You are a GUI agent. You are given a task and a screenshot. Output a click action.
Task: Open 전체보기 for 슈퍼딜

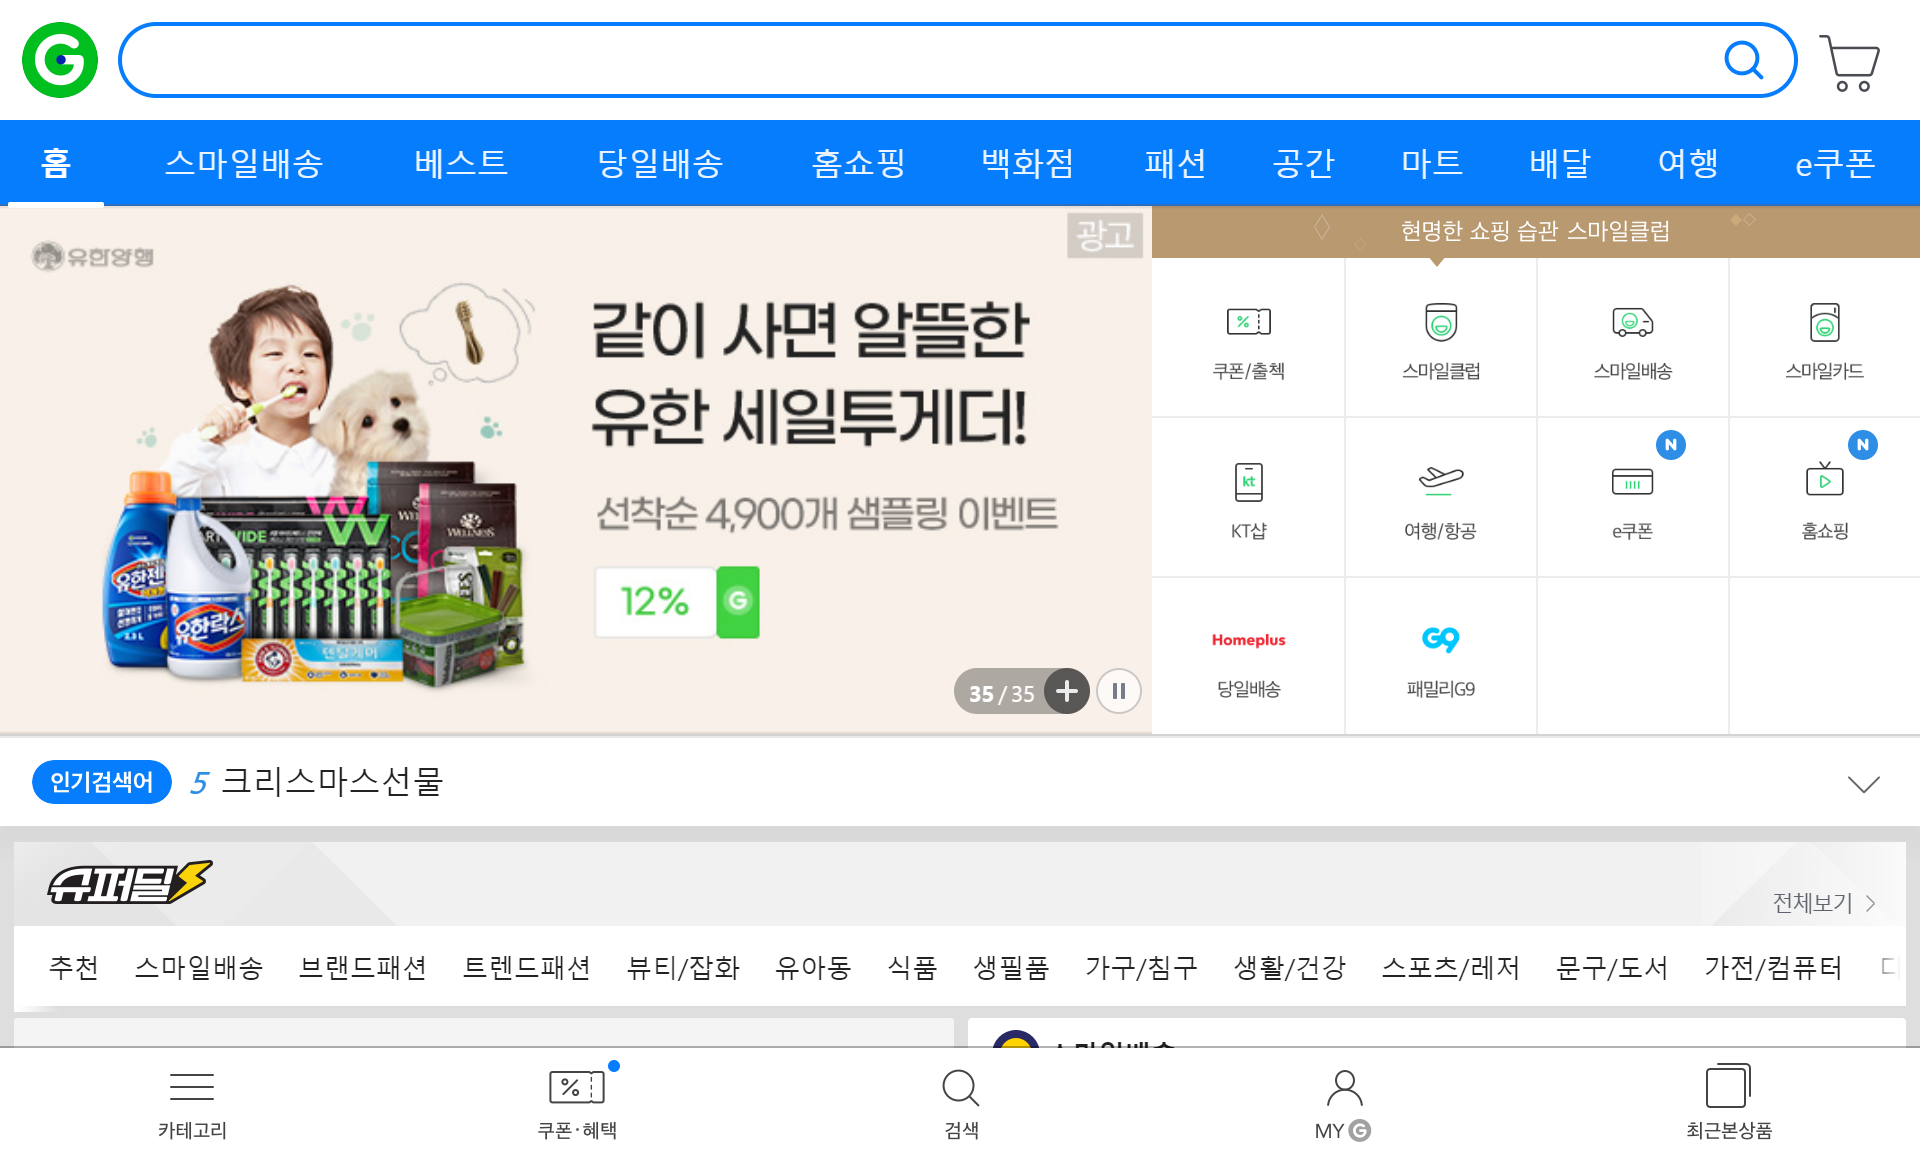point(1823,903)
